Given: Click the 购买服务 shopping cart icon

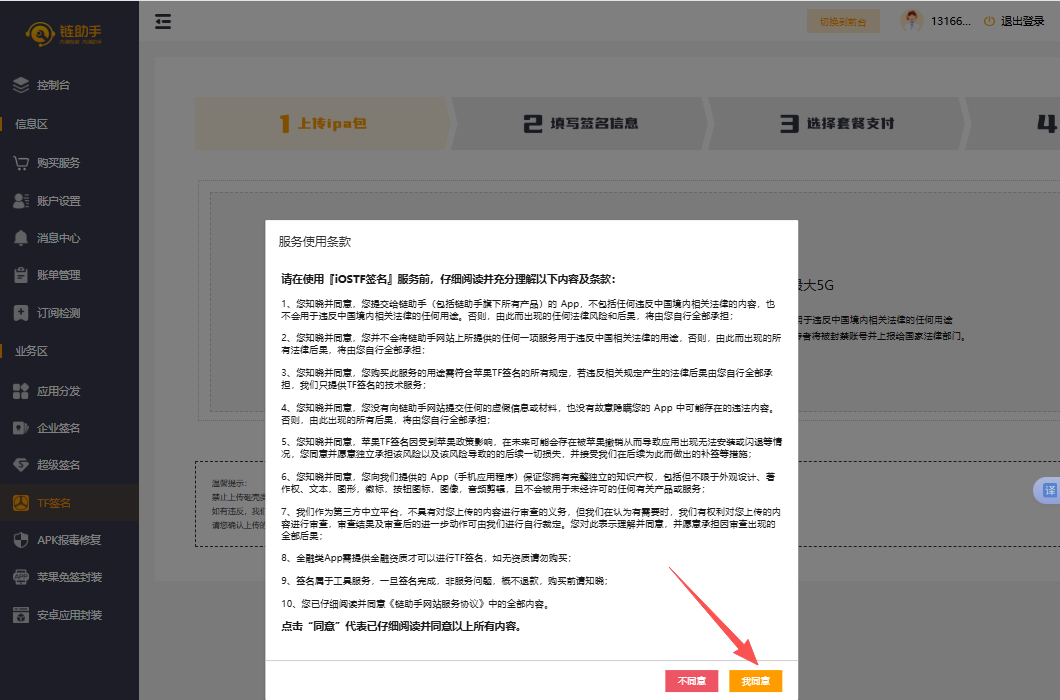Looking at the screenshot, I should (21, 163).
